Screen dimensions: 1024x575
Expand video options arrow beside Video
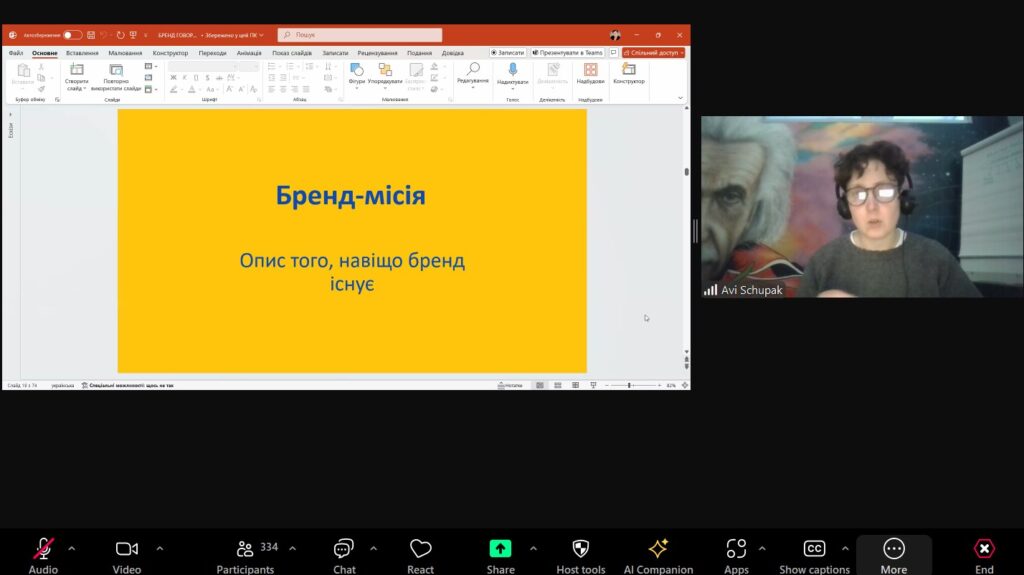pyautogui.click(x=159, y=548)
